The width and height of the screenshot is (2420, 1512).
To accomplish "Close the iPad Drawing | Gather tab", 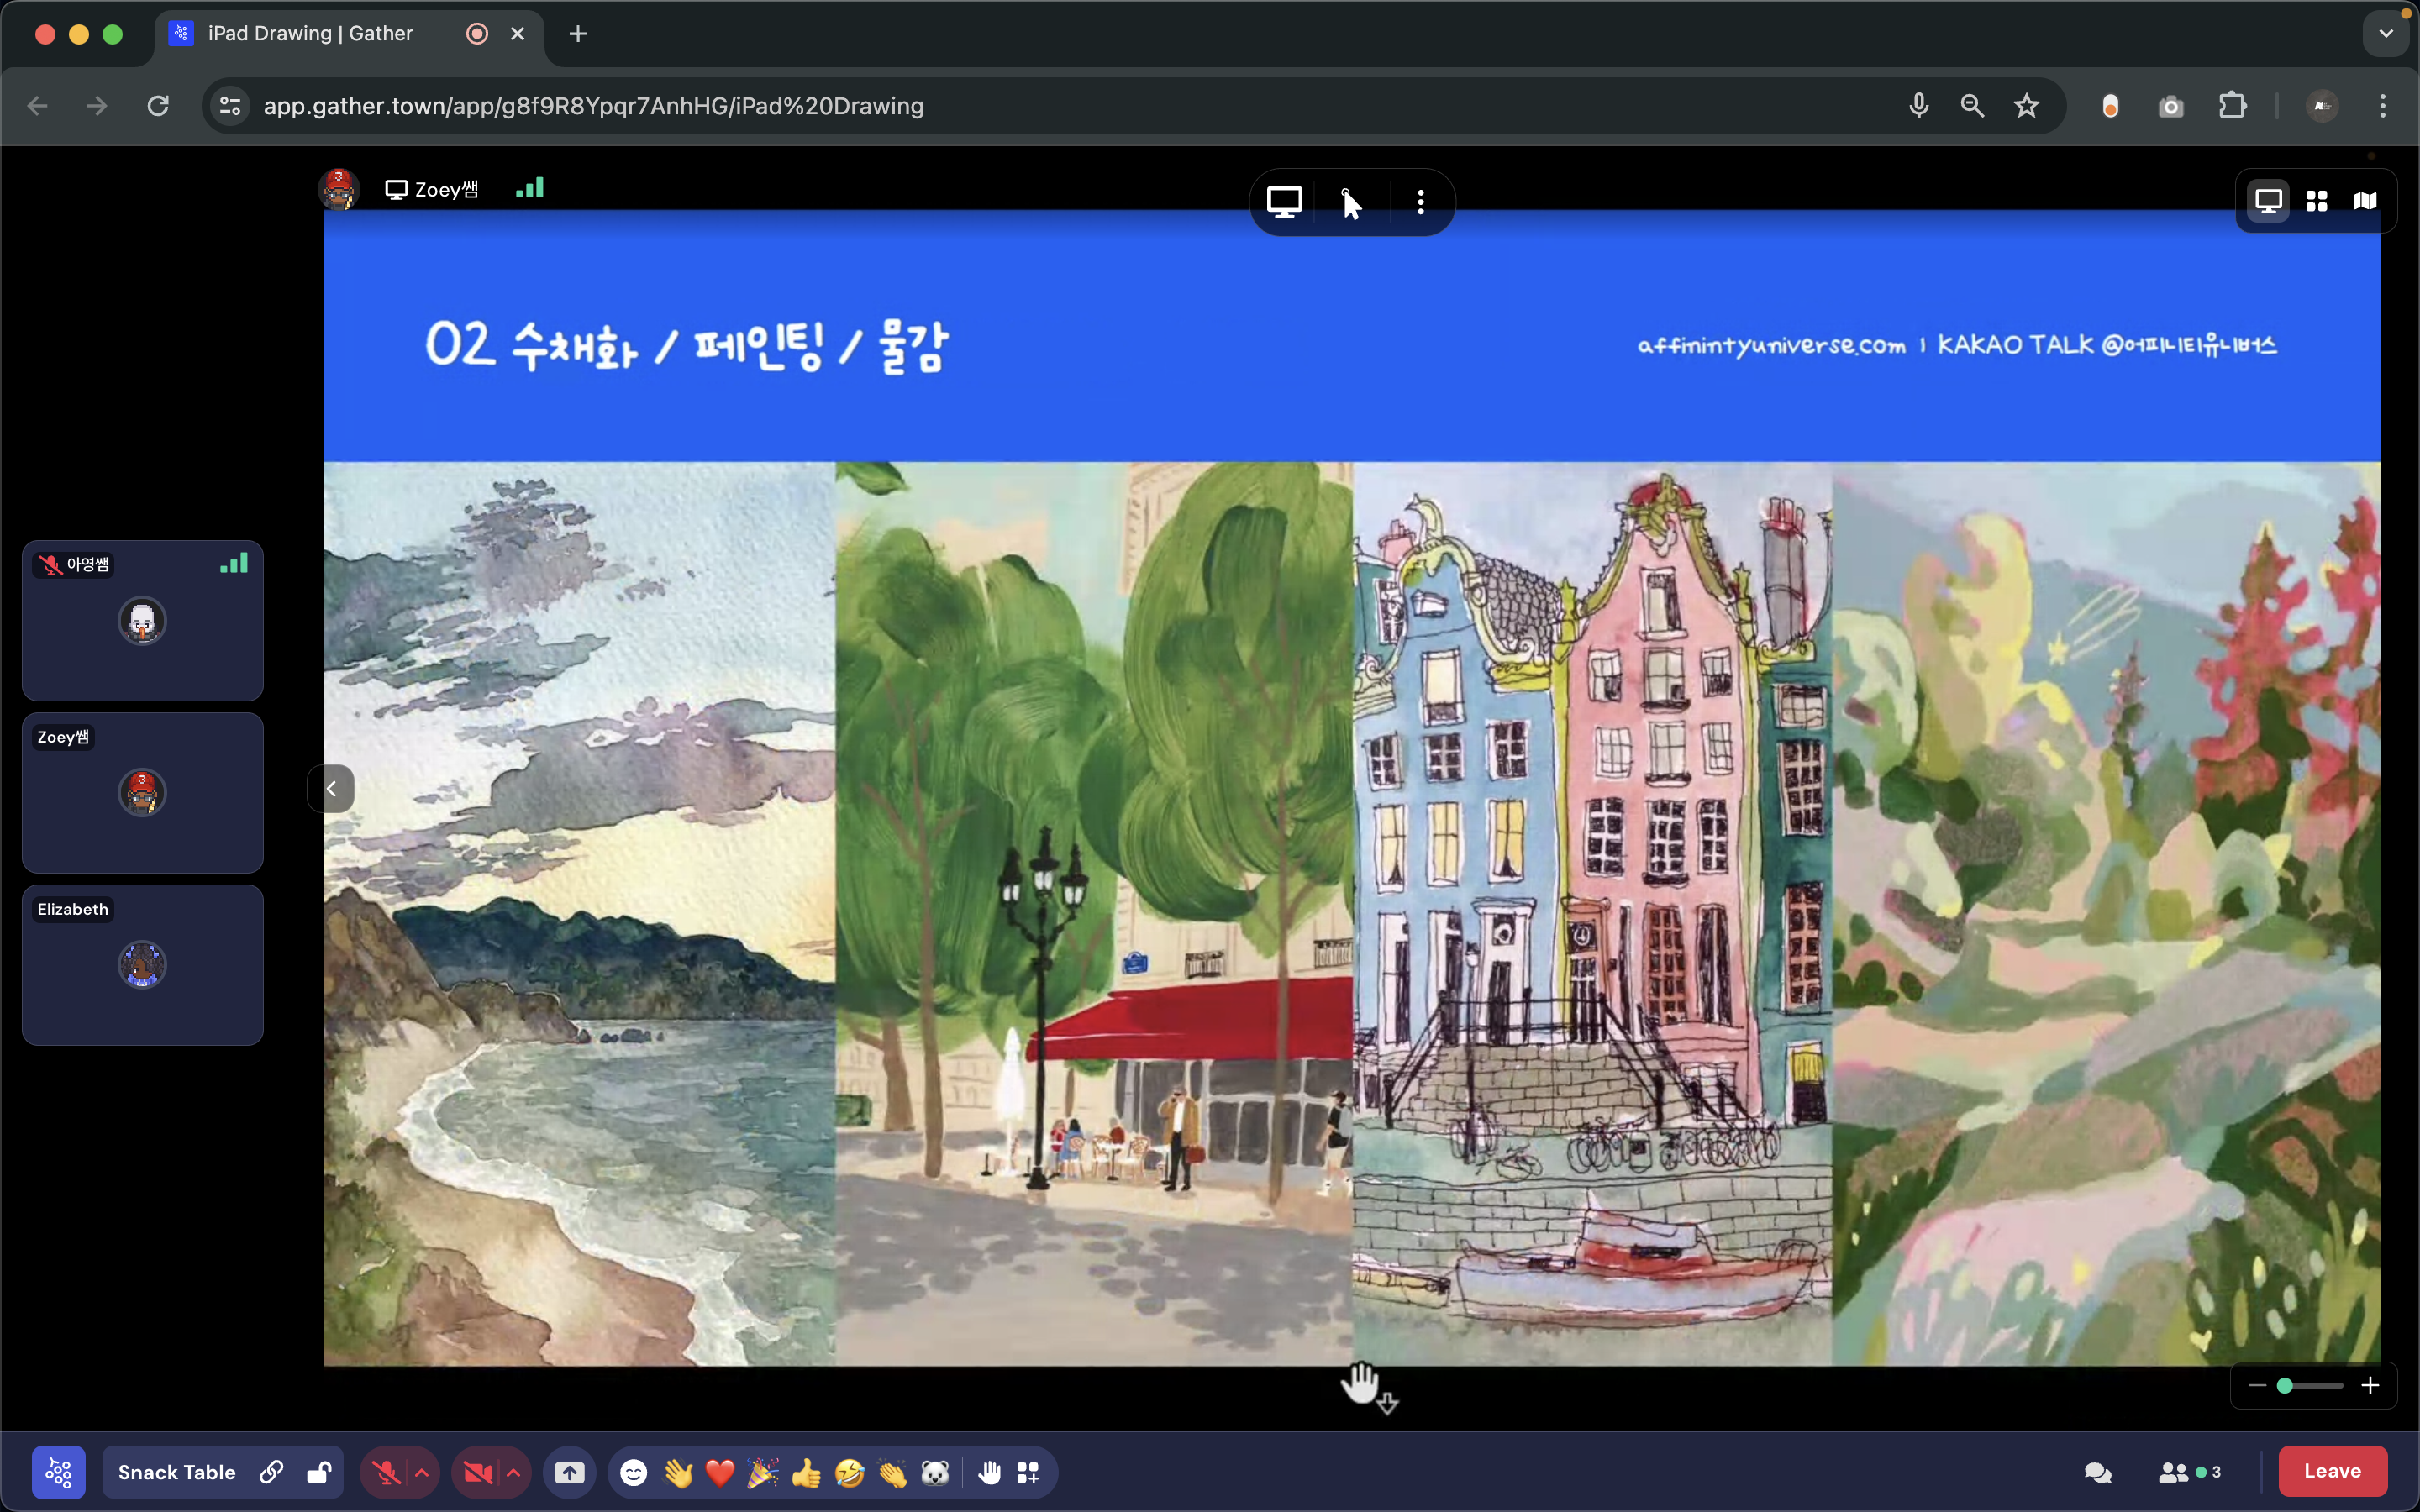I will (x=517, y=34).
